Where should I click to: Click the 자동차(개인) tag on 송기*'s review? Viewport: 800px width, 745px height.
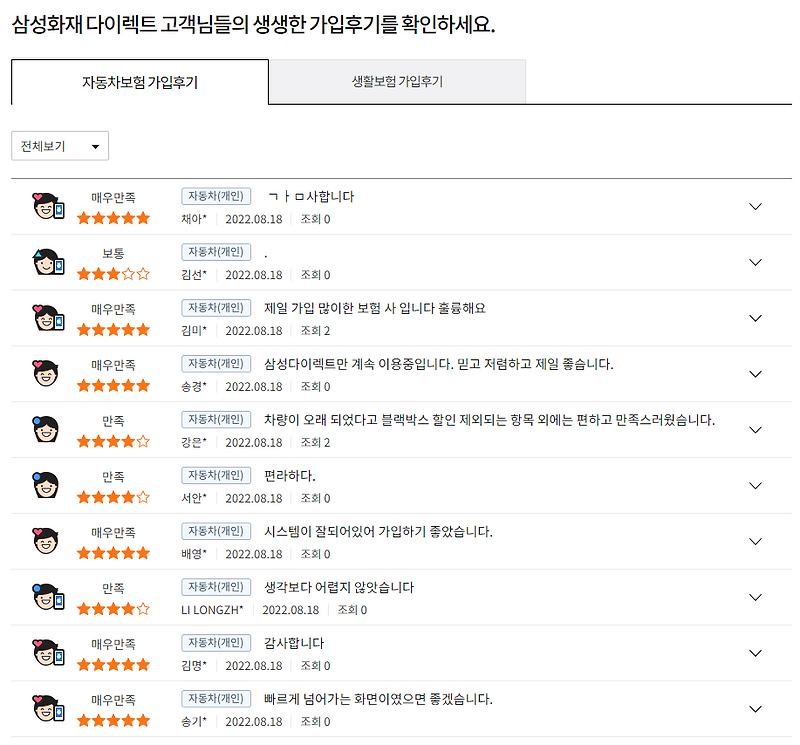point(216,698)
